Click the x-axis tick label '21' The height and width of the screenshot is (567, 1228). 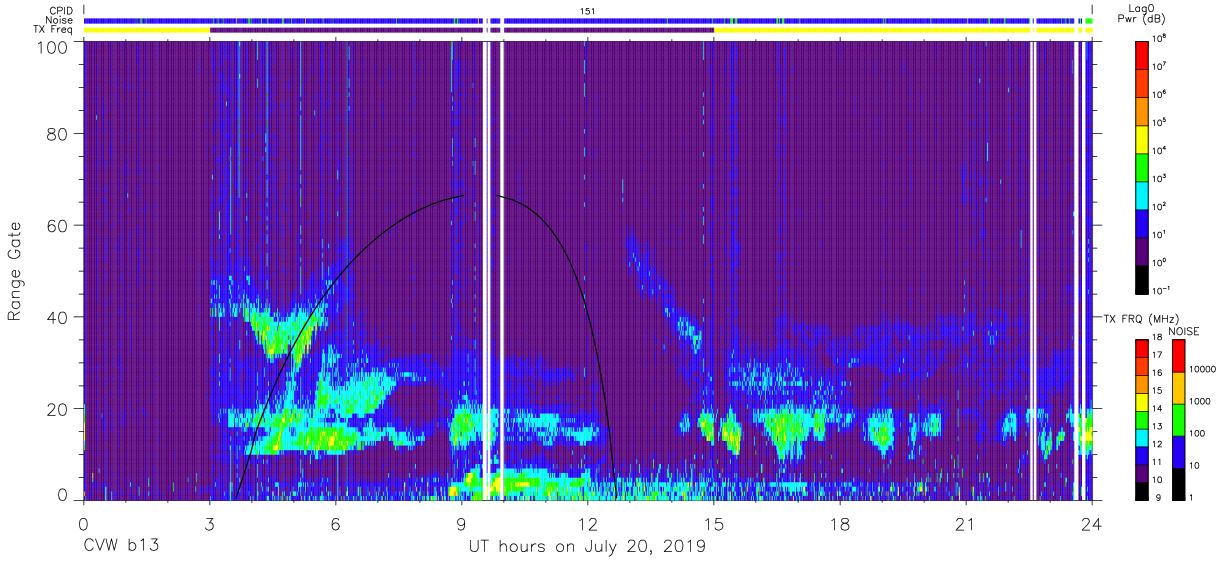click(966, 524)
